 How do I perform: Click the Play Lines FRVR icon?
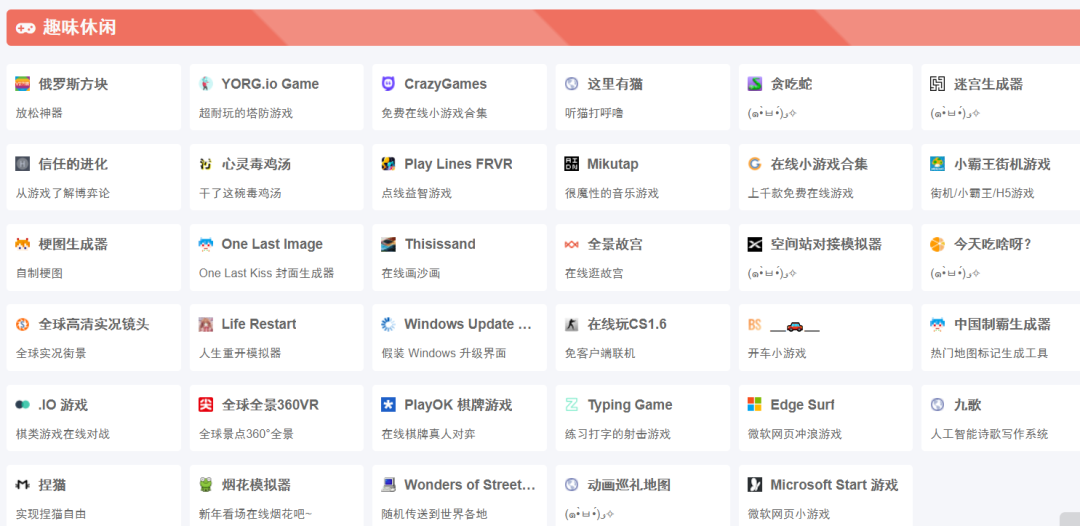[x=388, y=164]
